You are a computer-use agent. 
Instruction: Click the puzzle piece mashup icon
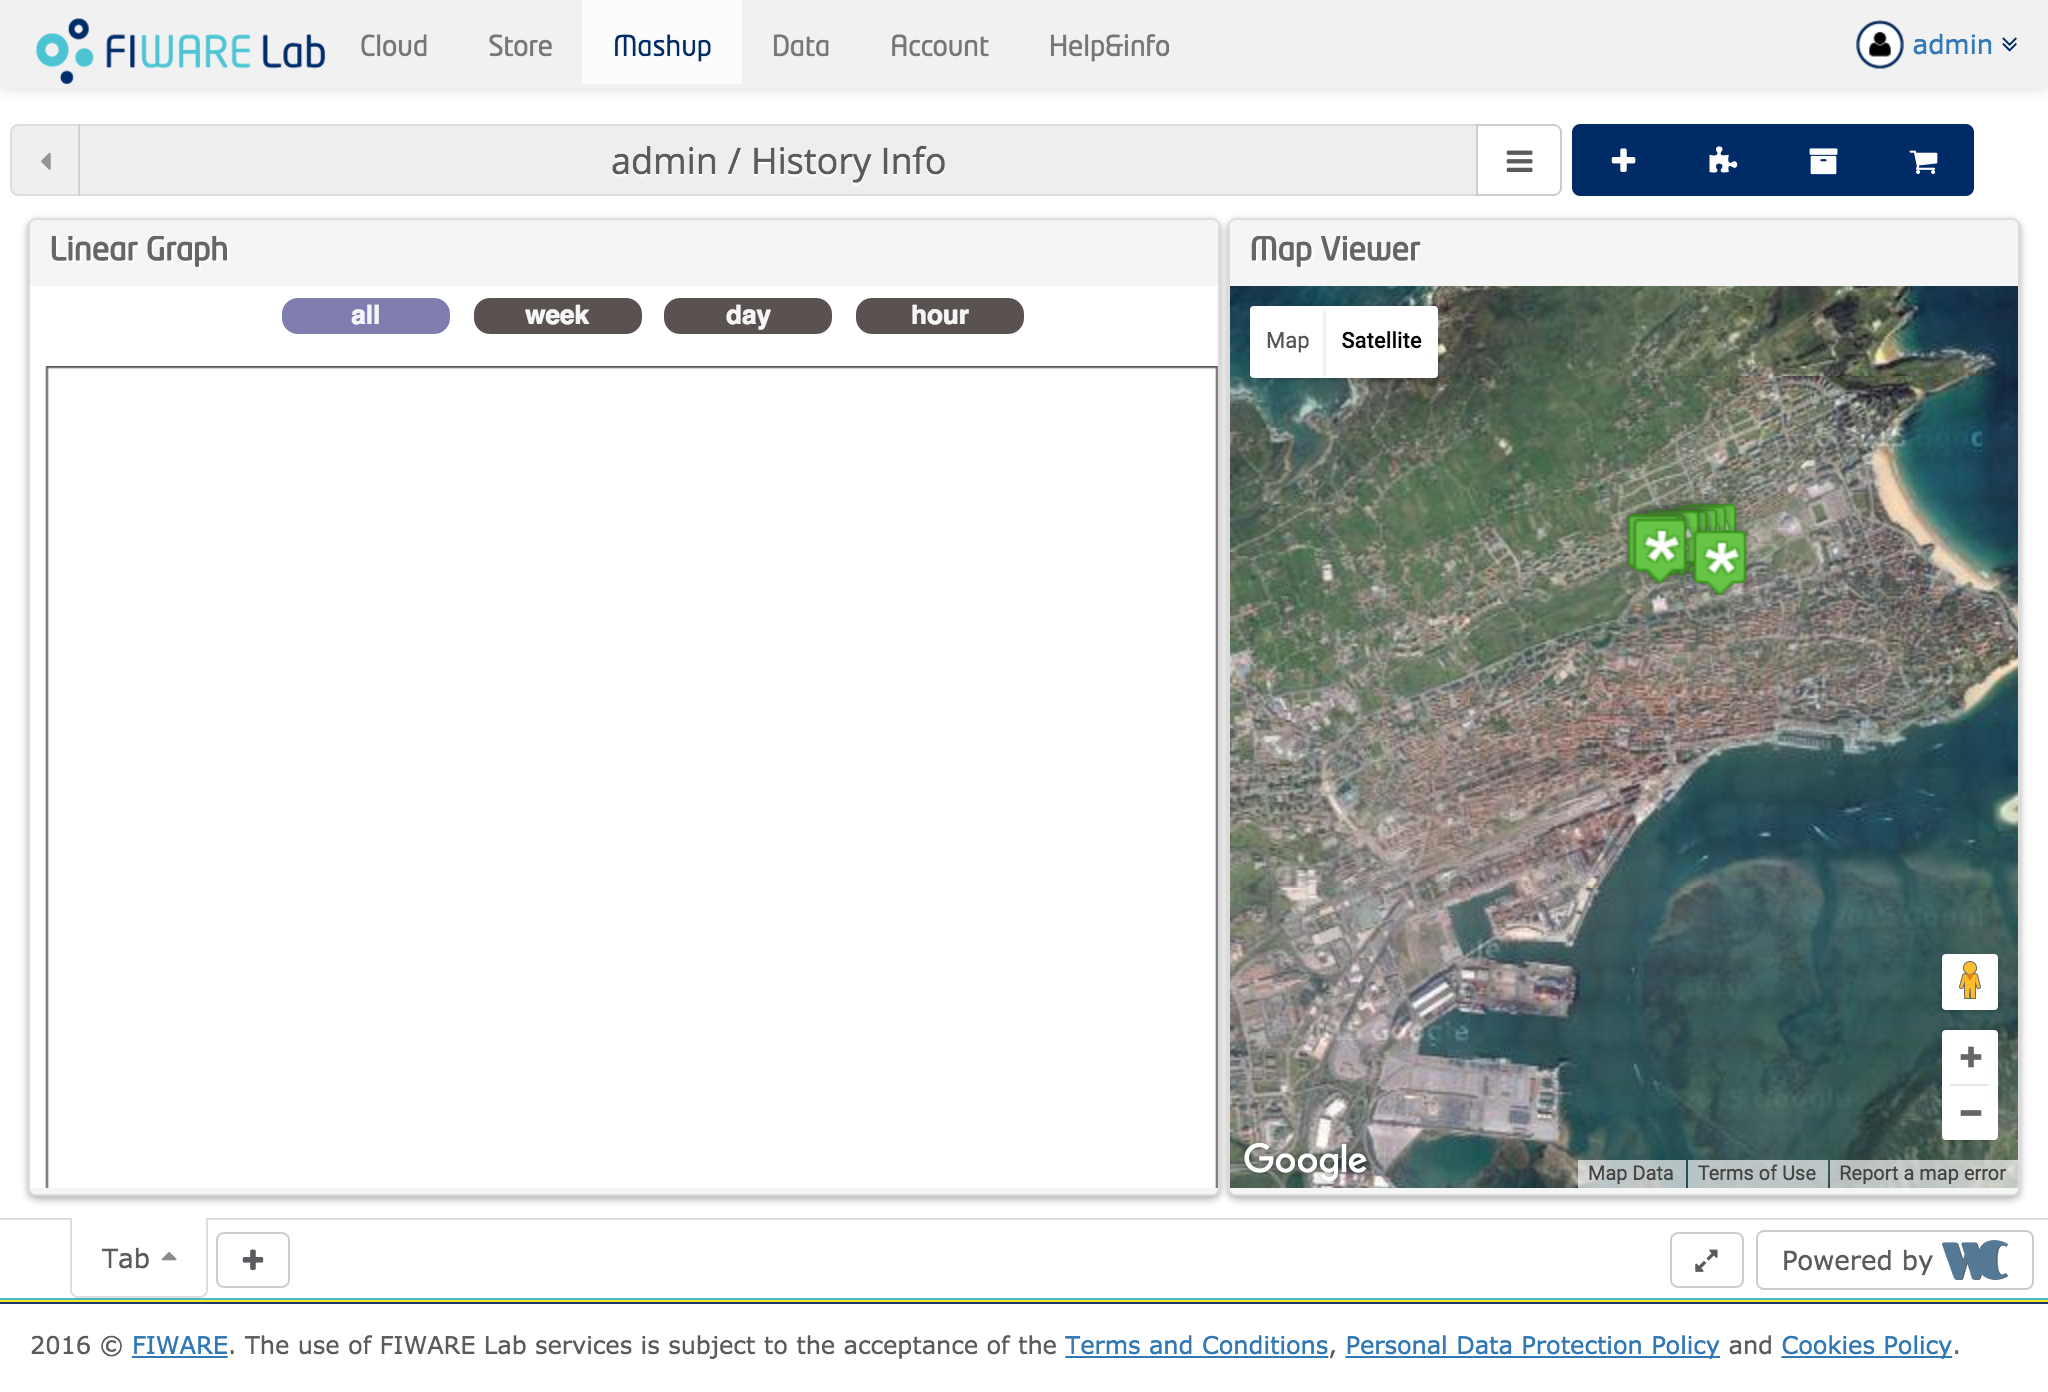(1722, 158)
